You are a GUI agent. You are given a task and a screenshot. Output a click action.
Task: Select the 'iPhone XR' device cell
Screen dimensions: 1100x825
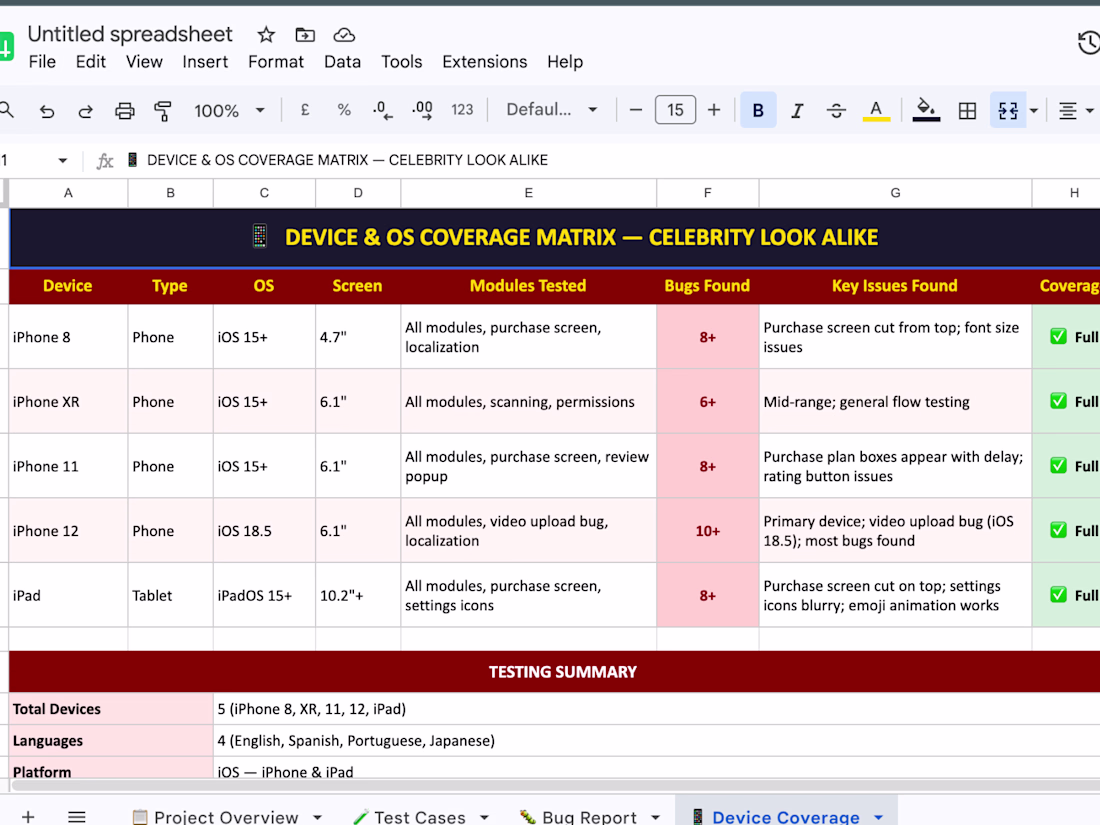click(68, 401)
